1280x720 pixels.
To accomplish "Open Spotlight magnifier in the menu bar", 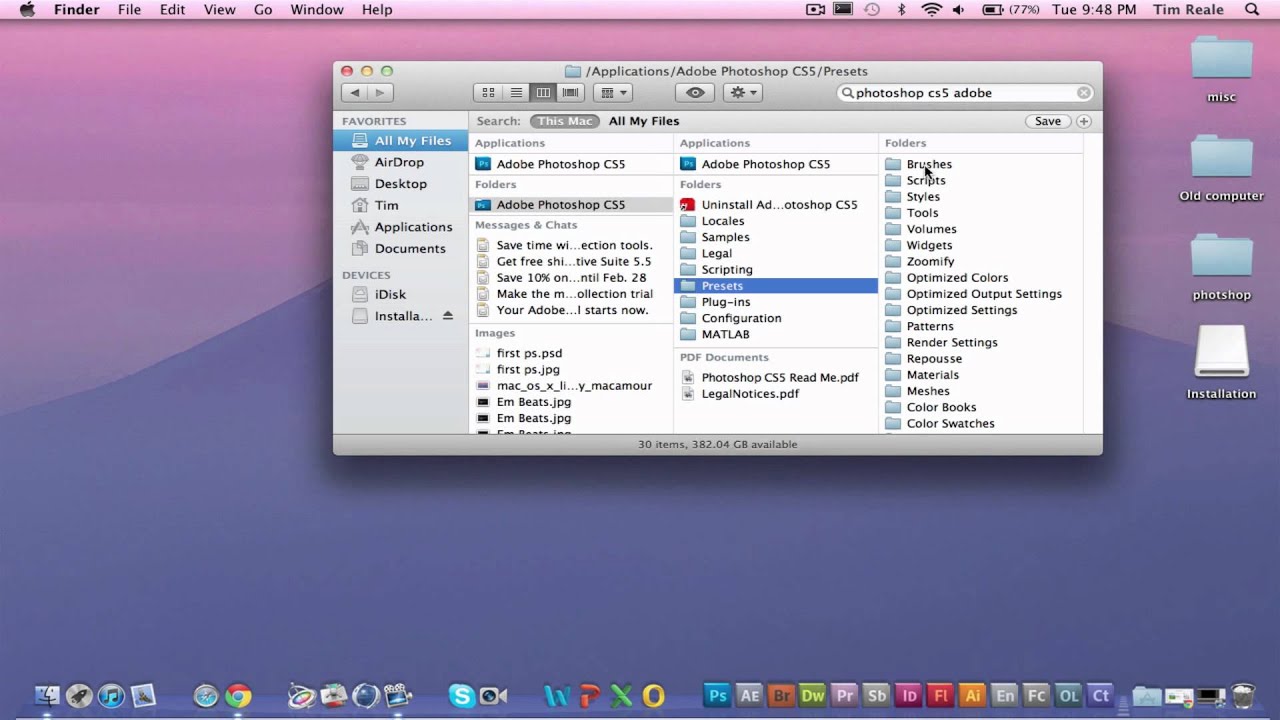I will point(1252,9).
